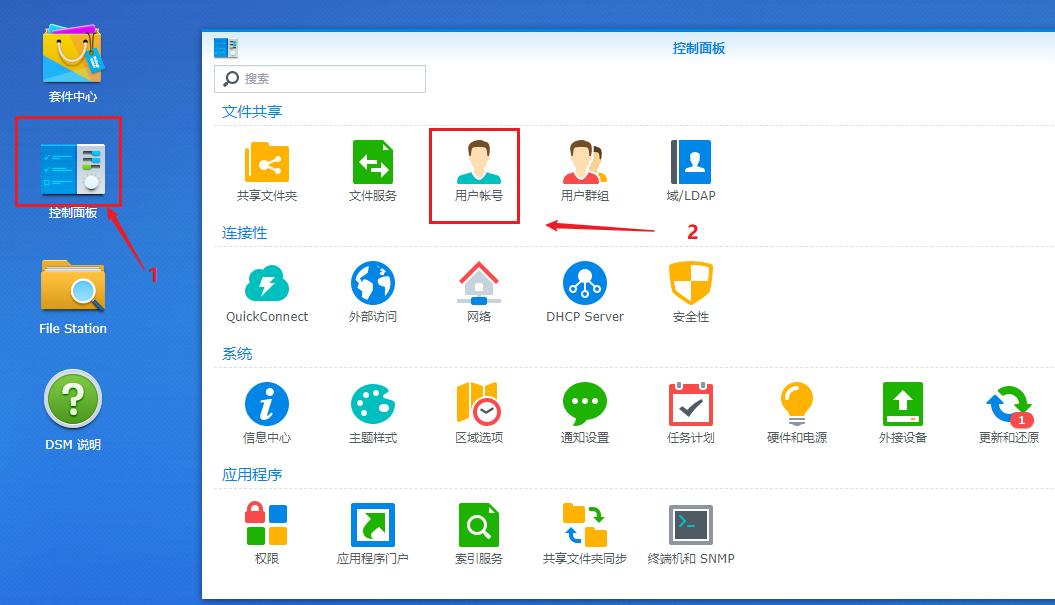Viewport: 1055px width, 605px height.
Task: 打开文件服务设置
Action: 372,170
